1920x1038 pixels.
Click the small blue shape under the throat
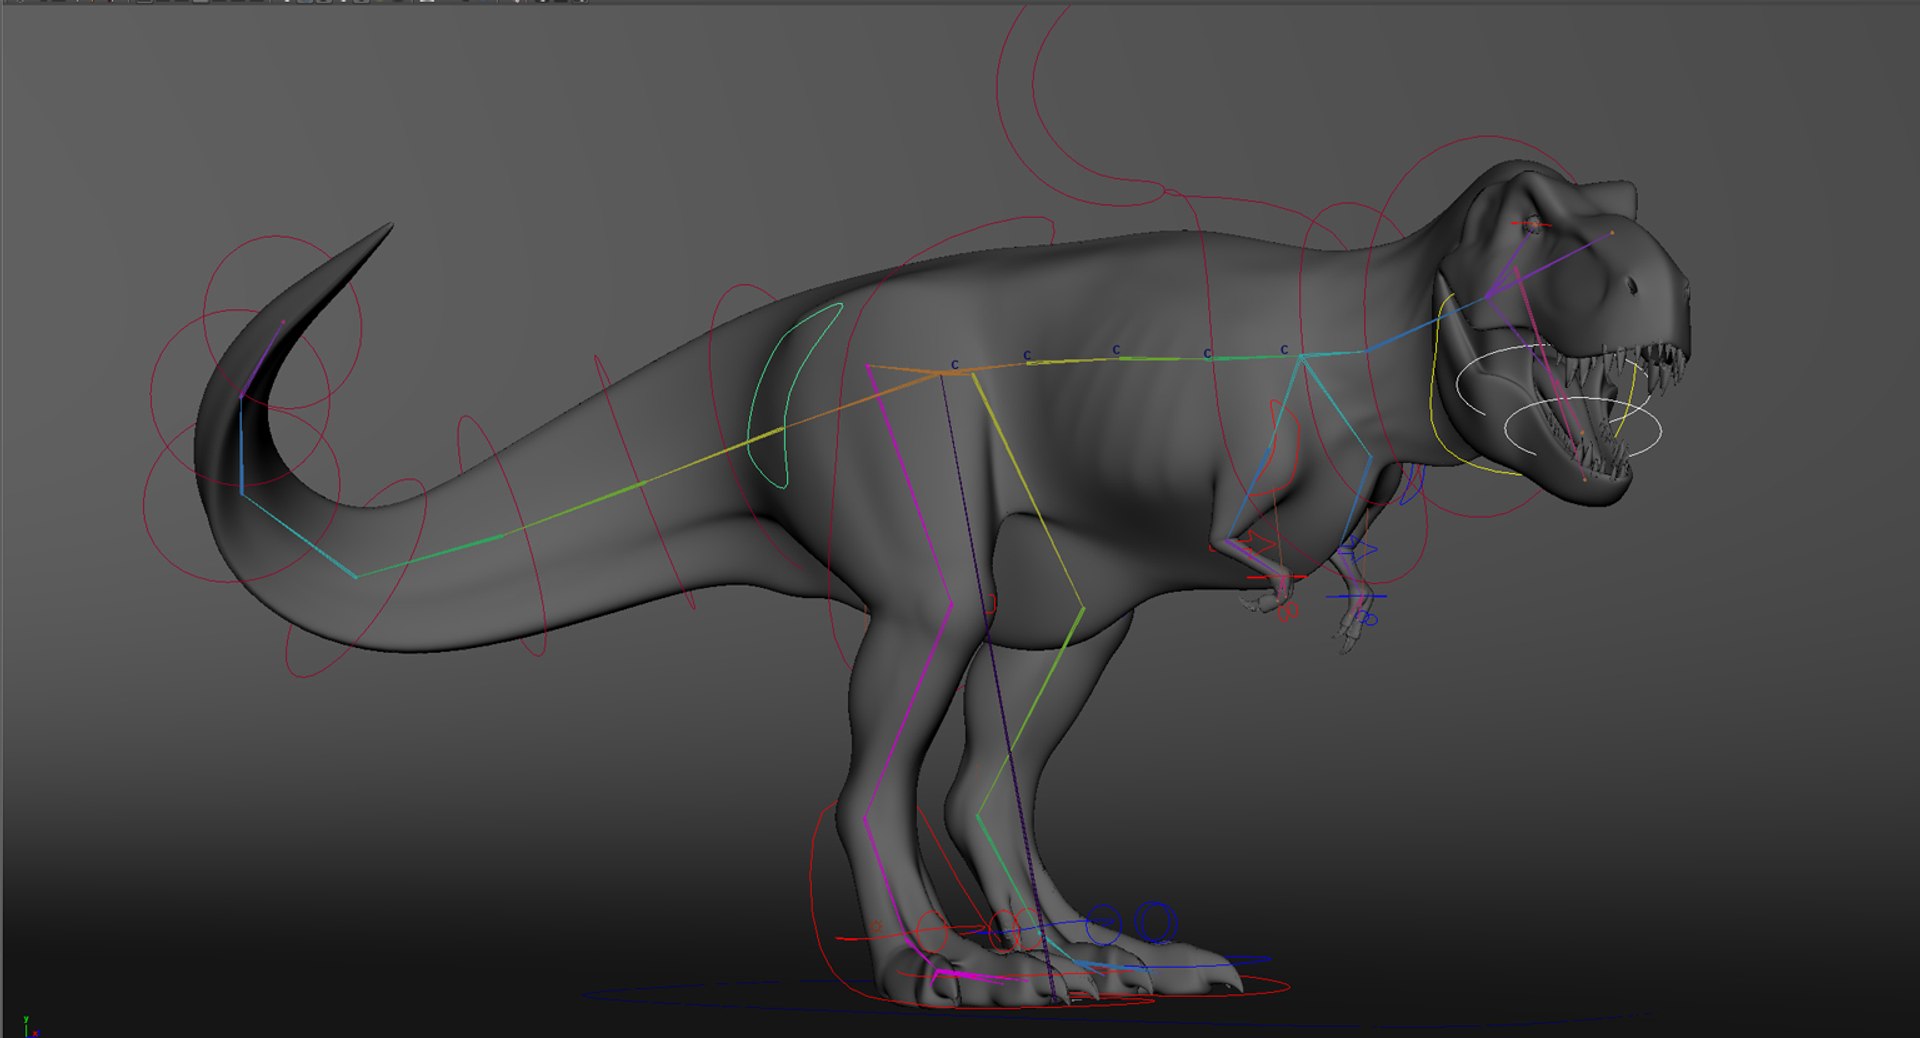(1411, 484)
